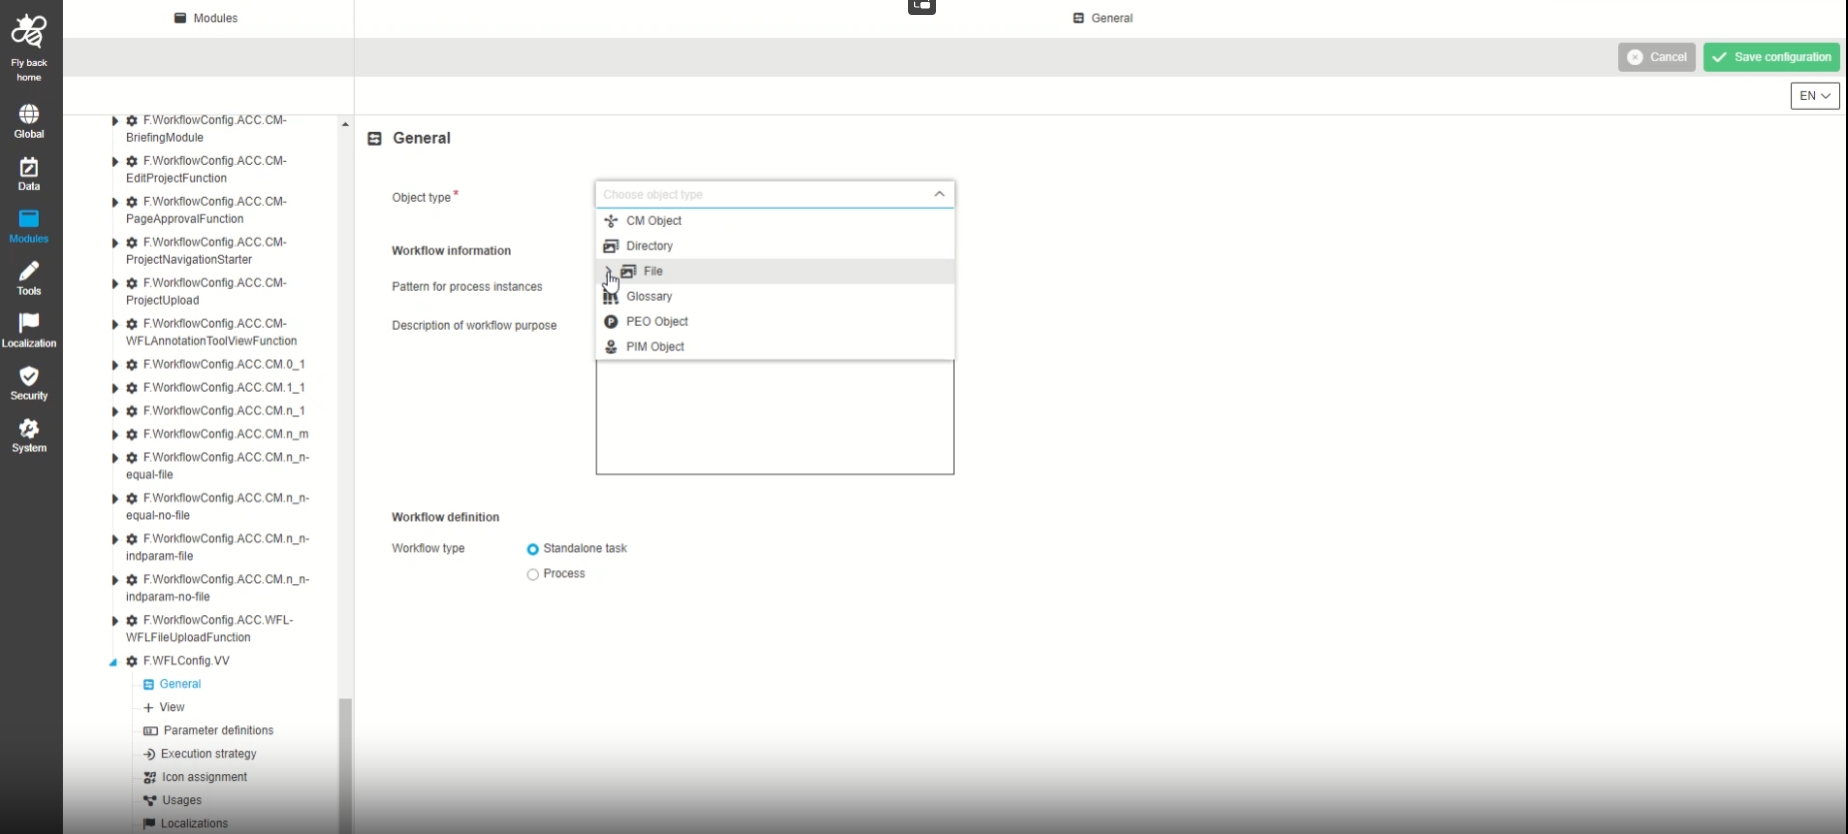Screen dimensions: 1848x834
Task: Select the Process workflow type option
Action: pos(533,574)
